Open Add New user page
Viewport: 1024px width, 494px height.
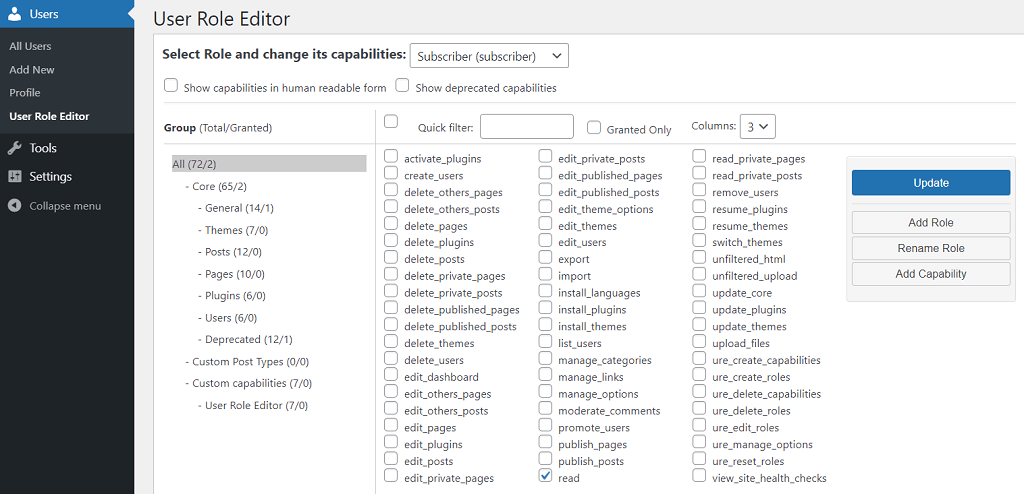[x=32, y=69]
